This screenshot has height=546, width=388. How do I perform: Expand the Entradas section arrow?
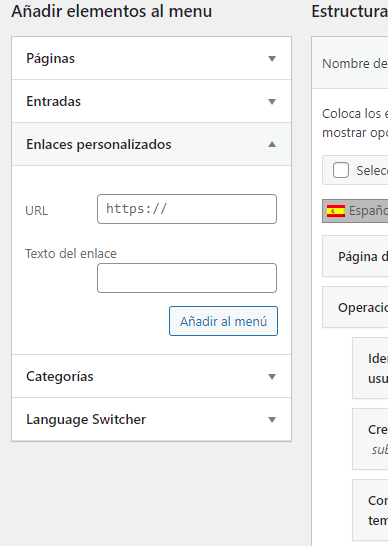pyautogui.click(x=272, y=102)
